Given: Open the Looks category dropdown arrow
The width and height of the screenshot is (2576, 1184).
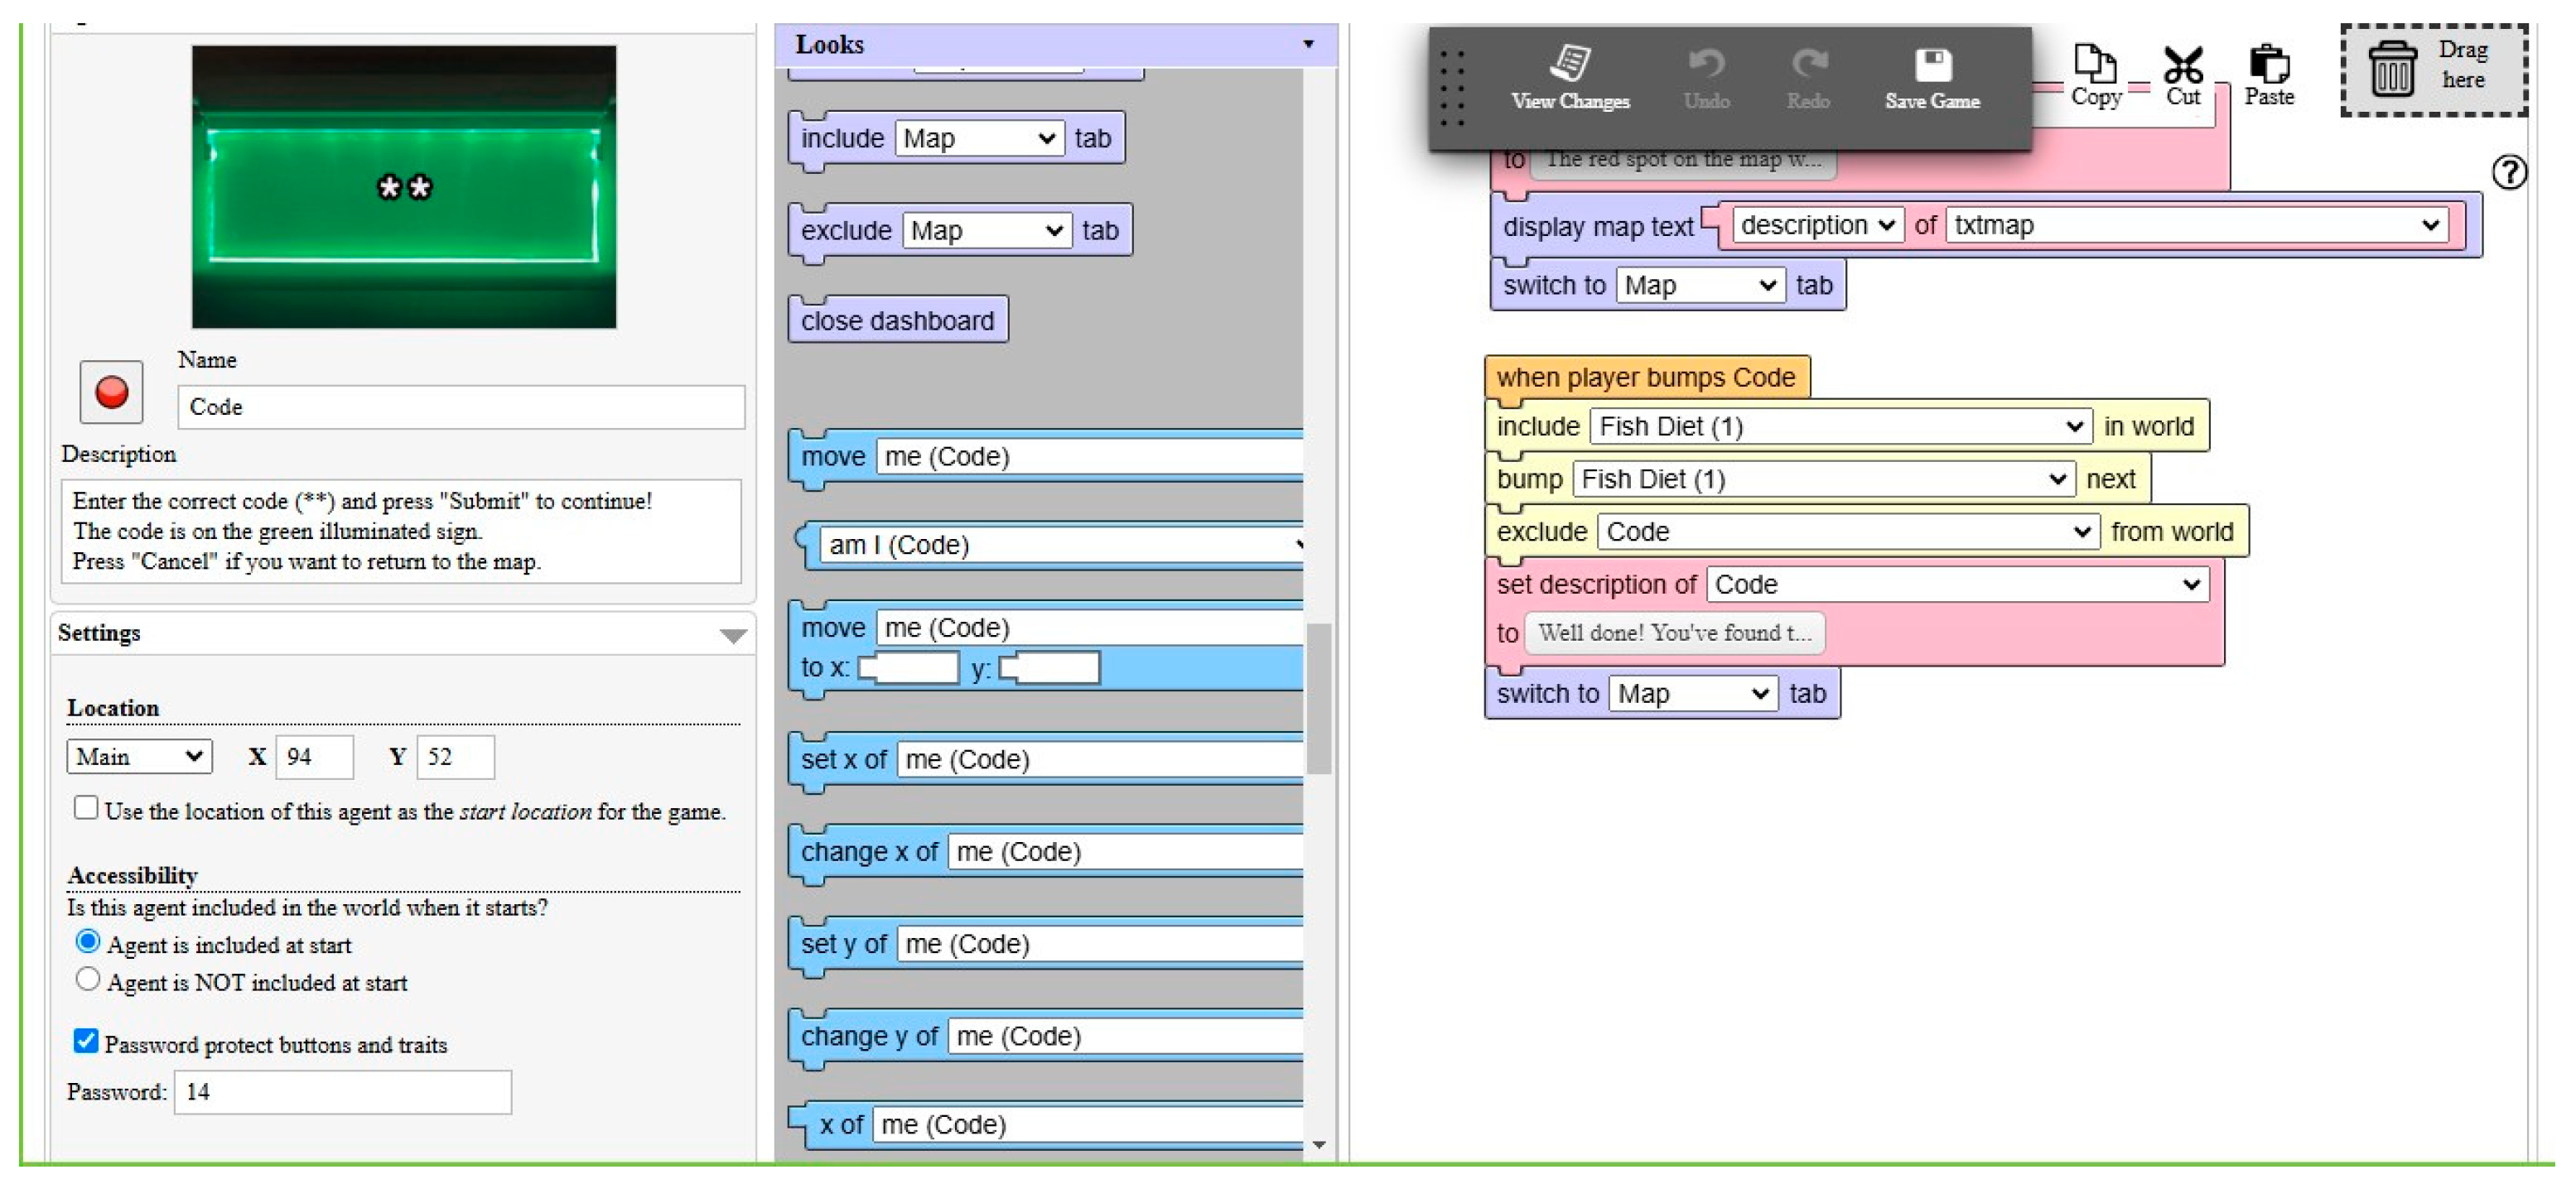Looking at the screenshot, I should 1308,44.
